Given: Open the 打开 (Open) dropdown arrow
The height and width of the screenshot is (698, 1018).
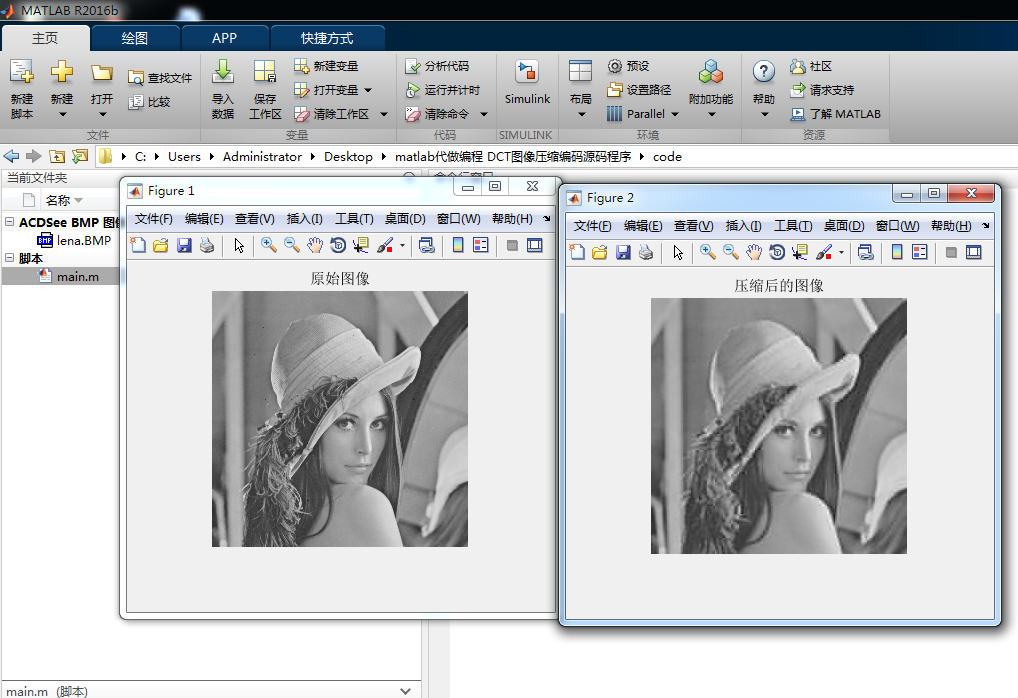Looking at the screenshot, I should coord(103,114).
